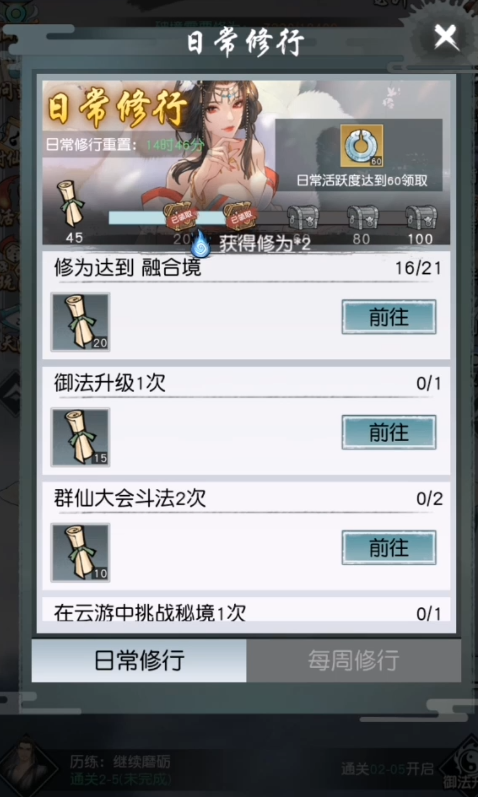
Task: Close the 日常修行 panel
Action: 446,37
